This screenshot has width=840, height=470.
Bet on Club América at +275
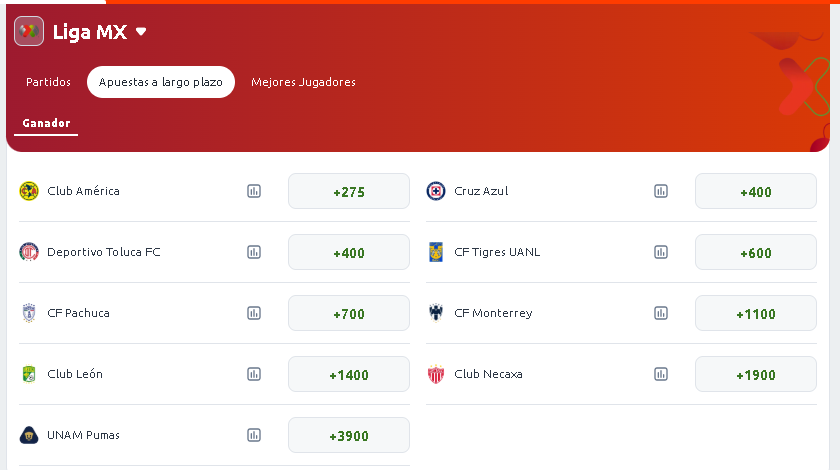[349, 191]
